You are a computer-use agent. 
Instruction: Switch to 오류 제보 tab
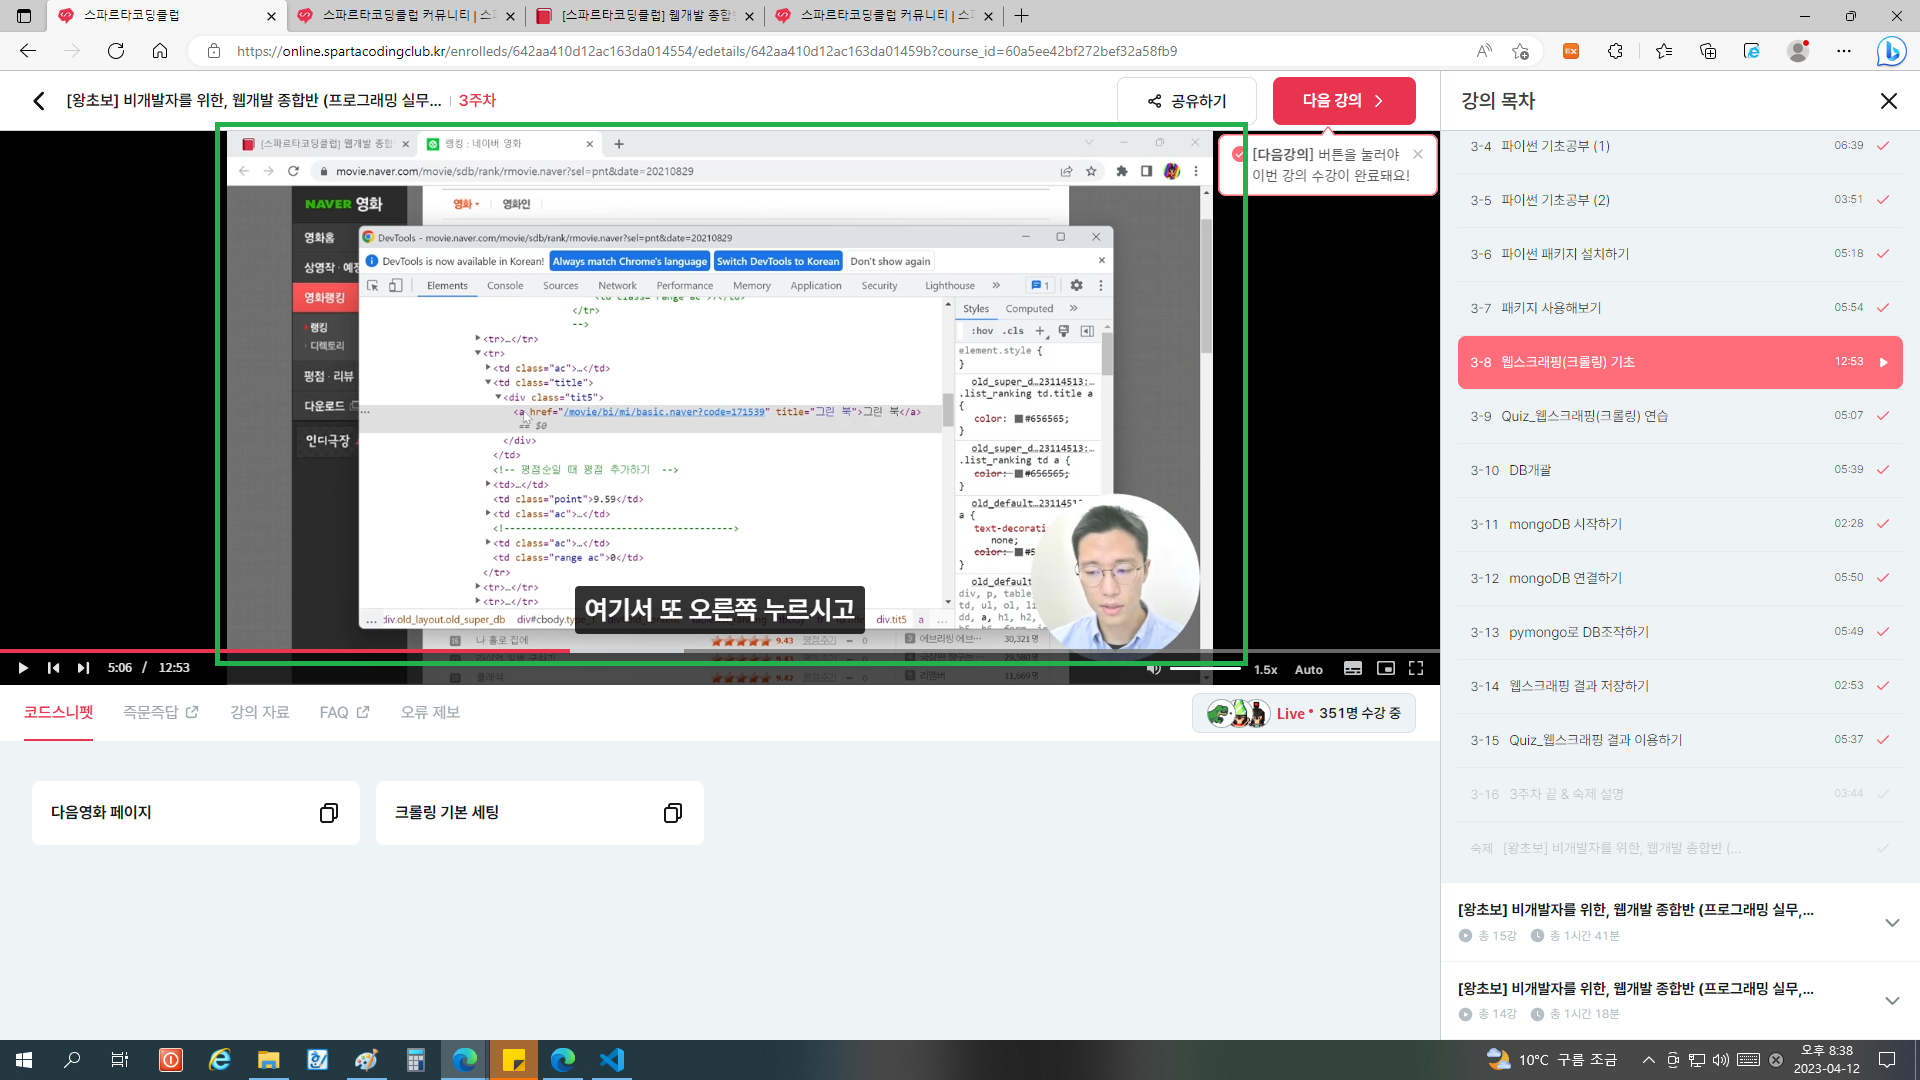coord(430,713)
